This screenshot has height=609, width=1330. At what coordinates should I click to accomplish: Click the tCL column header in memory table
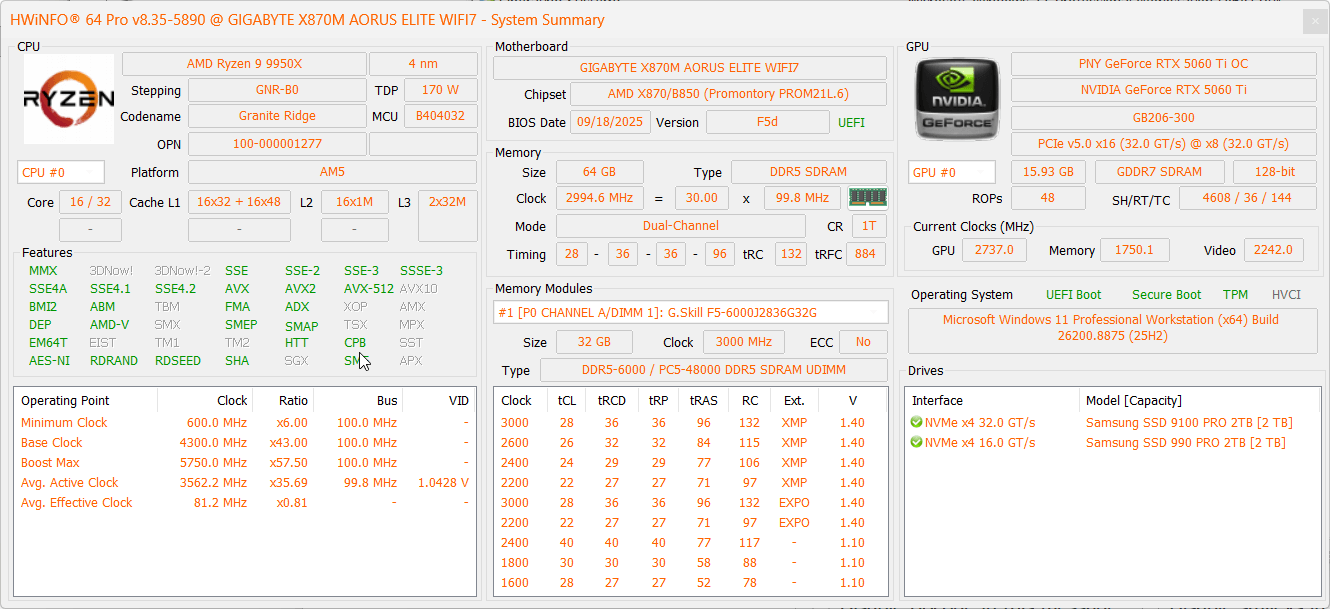pos(567,400)
